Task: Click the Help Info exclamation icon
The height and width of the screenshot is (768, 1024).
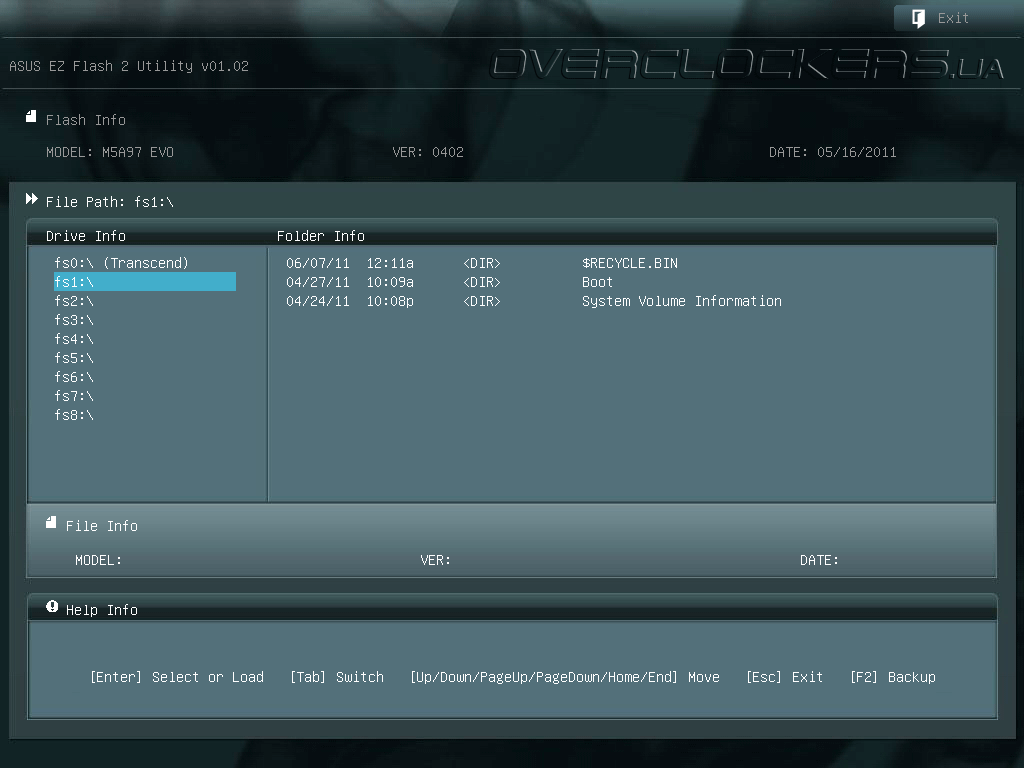Action: point(52,607)
